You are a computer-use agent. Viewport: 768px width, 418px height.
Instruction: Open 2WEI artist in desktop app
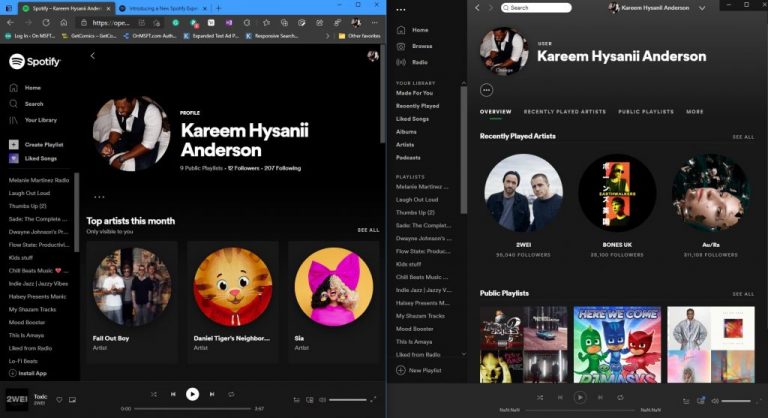click(x=524, y=193)
